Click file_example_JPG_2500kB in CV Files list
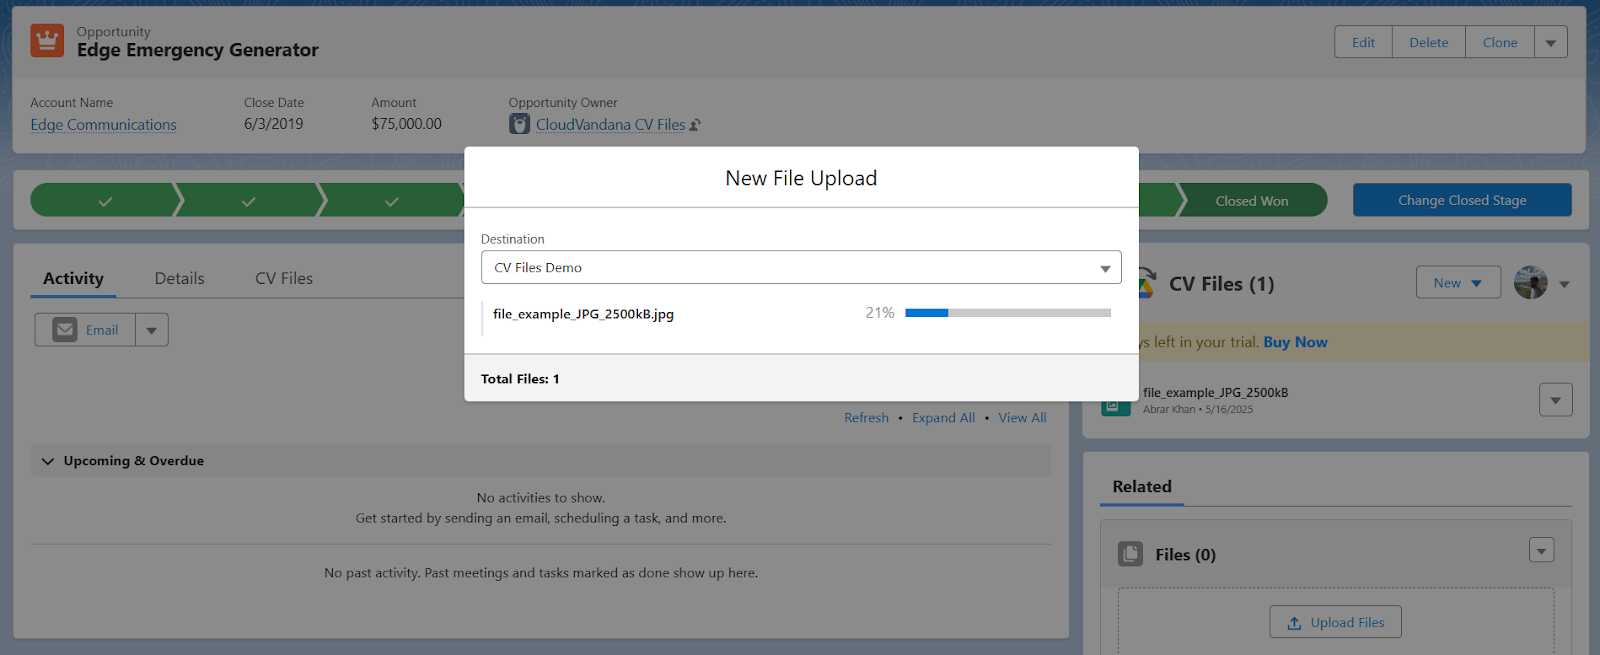This screenshot has width=1600, height=655. point(1215,393)
